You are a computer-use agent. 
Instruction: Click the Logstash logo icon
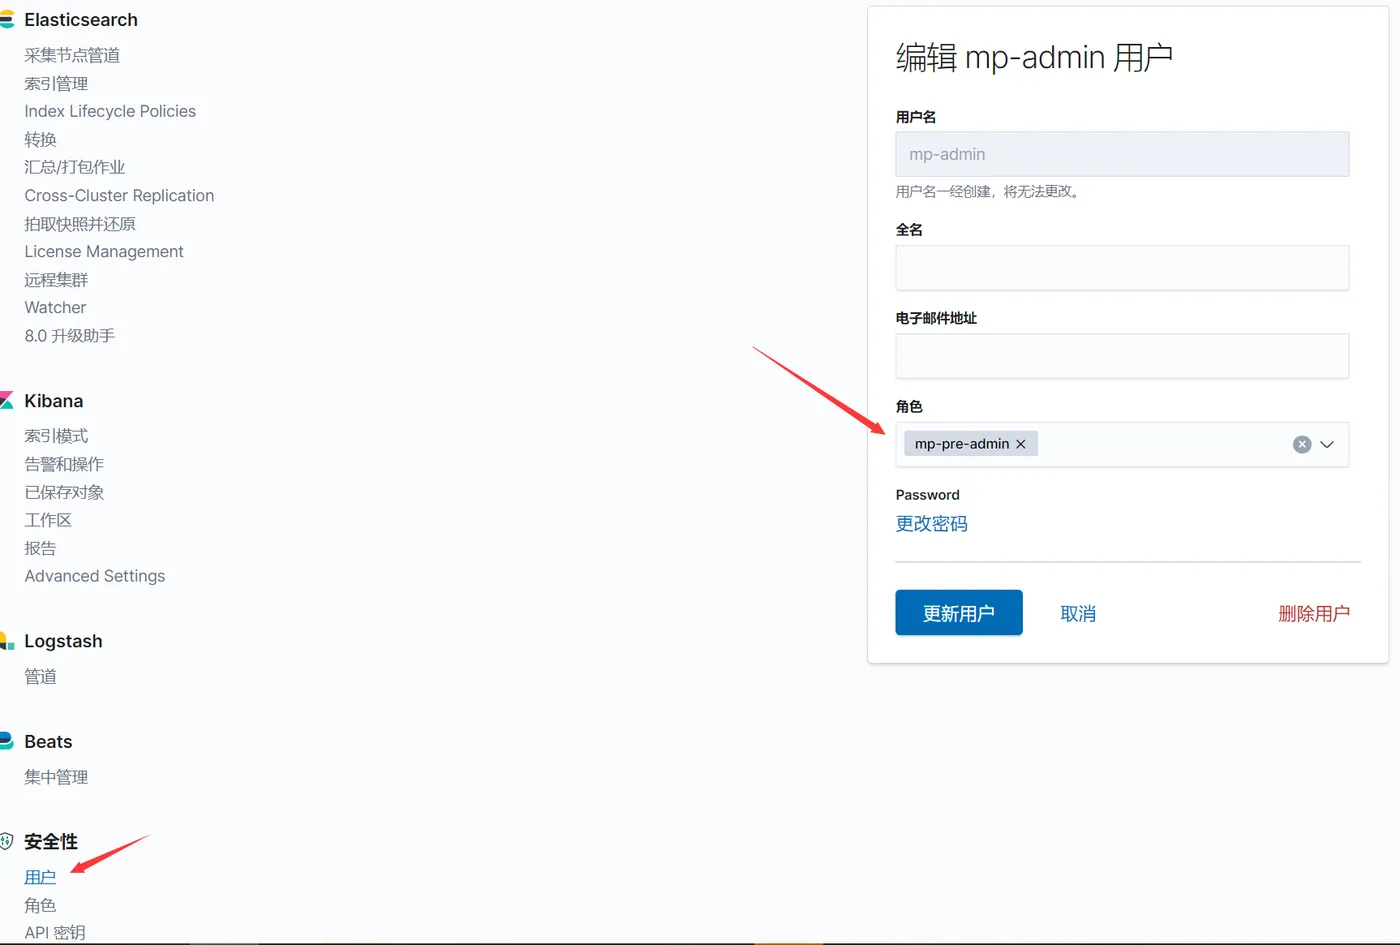click(6, 641)
